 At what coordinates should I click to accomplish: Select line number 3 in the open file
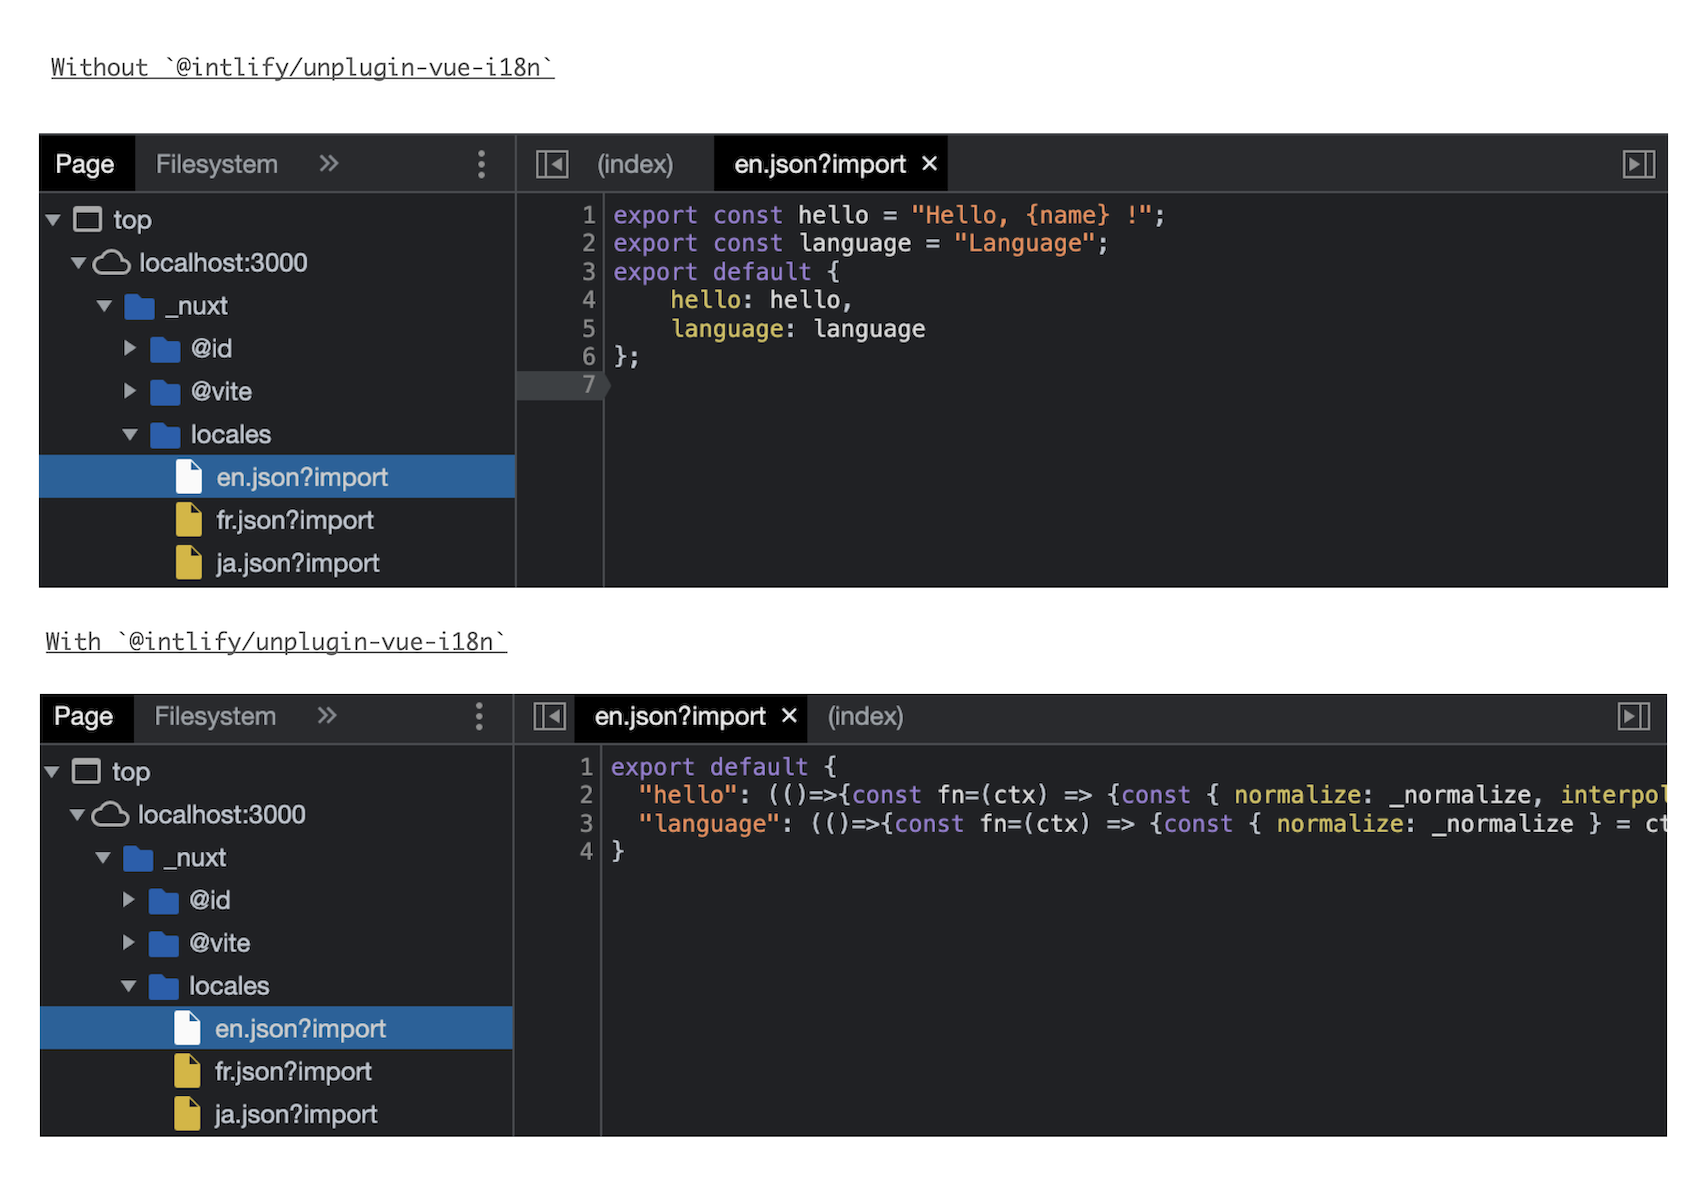588,271
